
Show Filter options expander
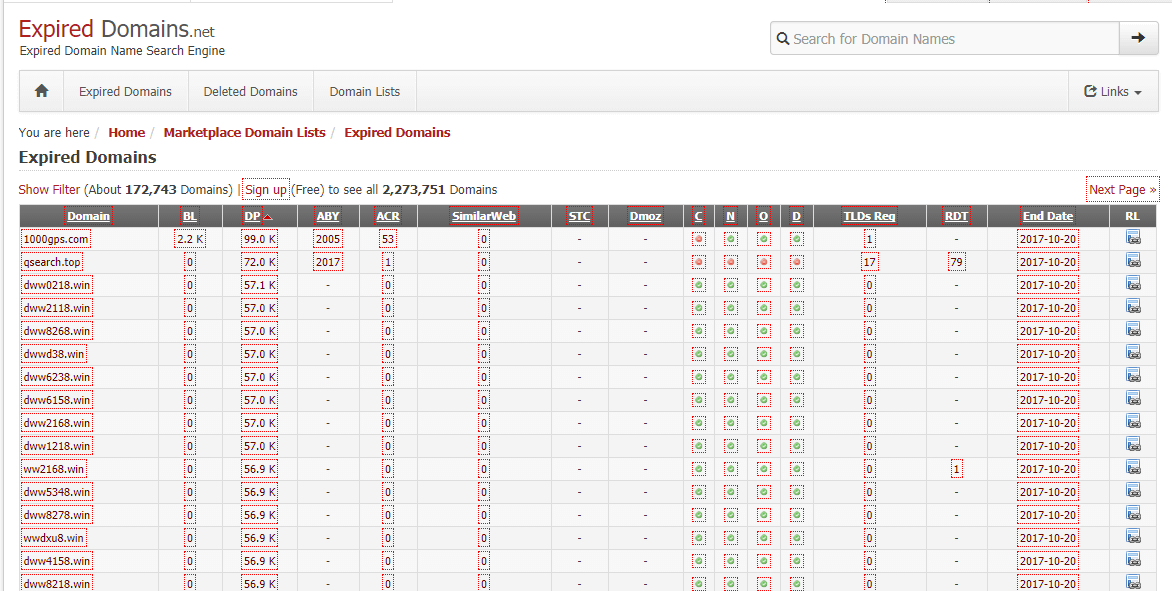pos(49,190)
